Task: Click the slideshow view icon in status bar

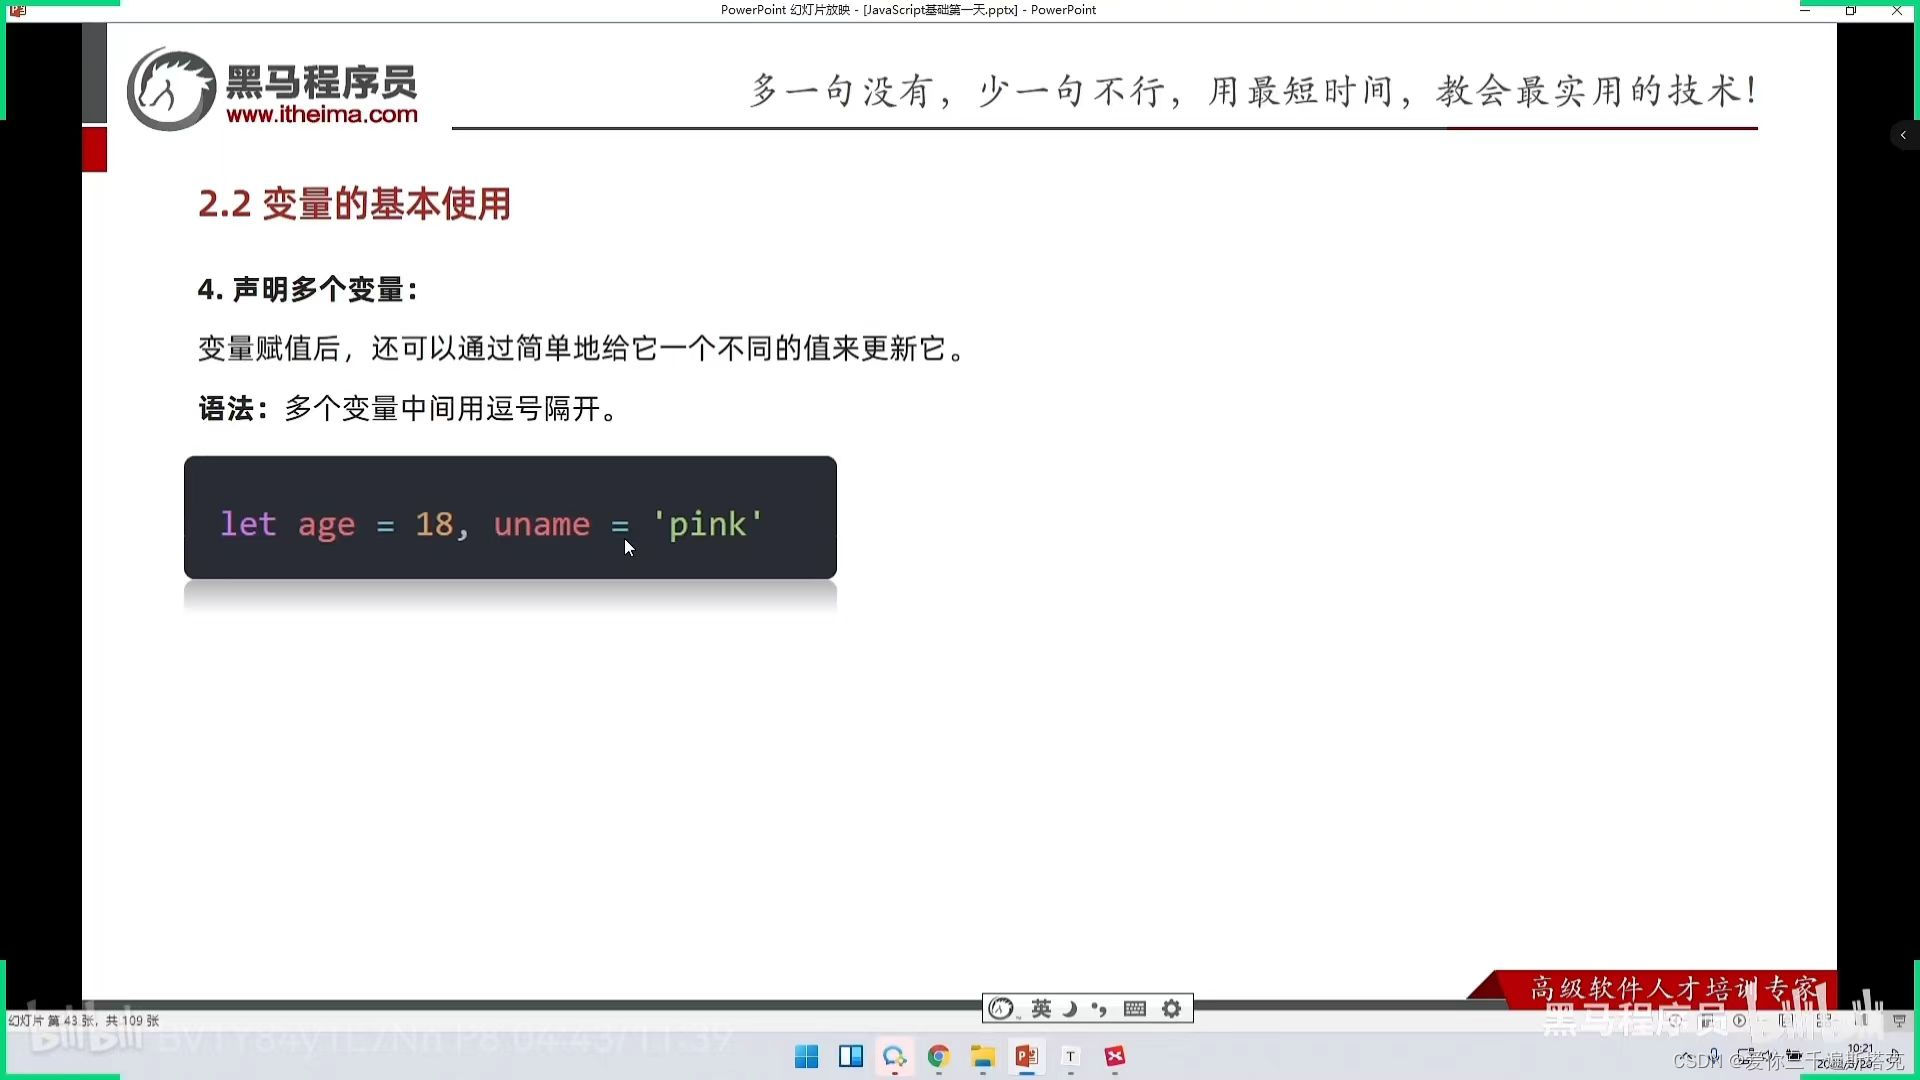Action: click(x=1899, y=1021)
